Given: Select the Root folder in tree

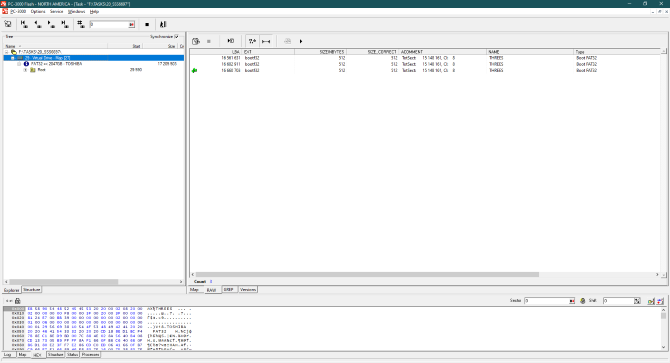Looking at the screenshot, I should point(41,70).
